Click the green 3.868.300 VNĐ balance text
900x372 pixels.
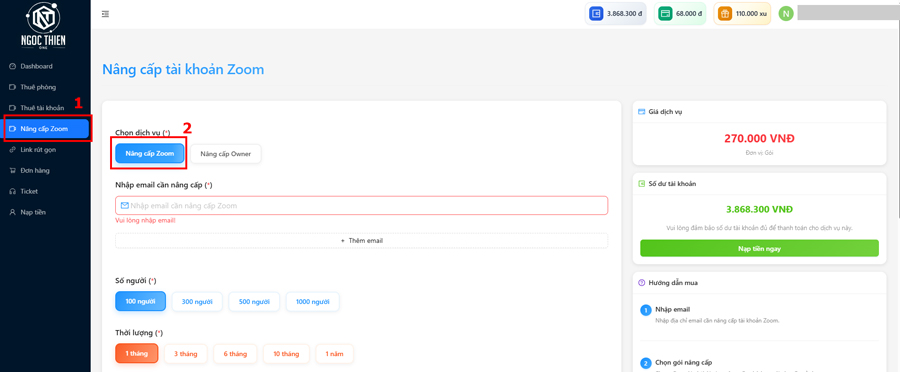[759, 210]
